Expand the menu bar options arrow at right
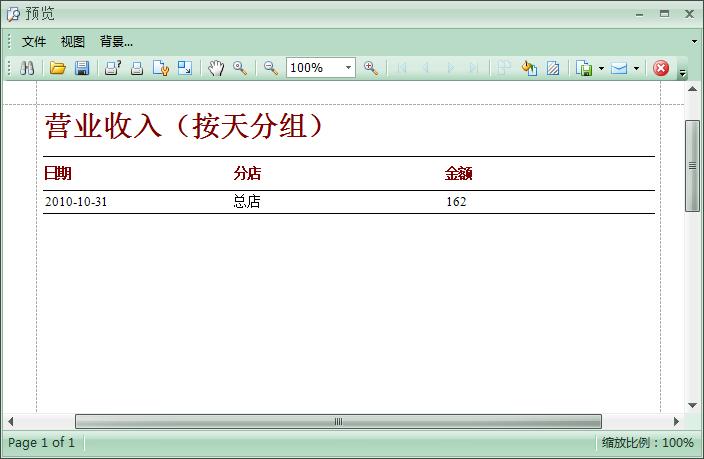Image resolution: width=704 pixels, height=459 pixels. click(x=694, y=41)
